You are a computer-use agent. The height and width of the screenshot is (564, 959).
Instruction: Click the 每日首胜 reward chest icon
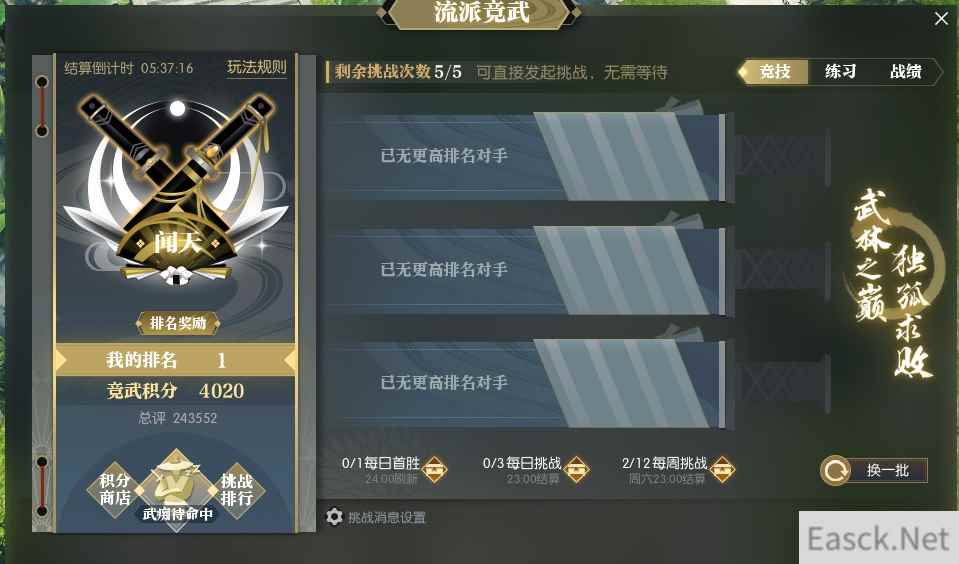(x=434, y=470)
